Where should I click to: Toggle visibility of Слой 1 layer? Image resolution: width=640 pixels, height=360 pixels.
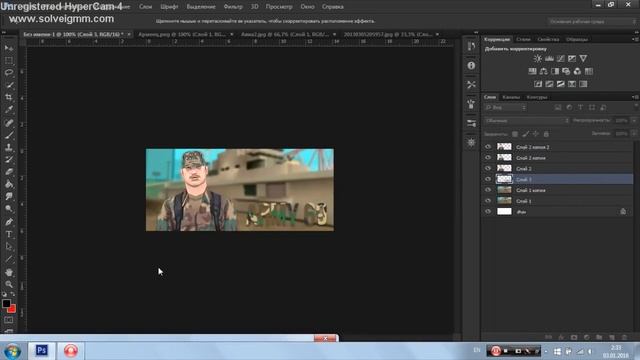pos(488,201)
